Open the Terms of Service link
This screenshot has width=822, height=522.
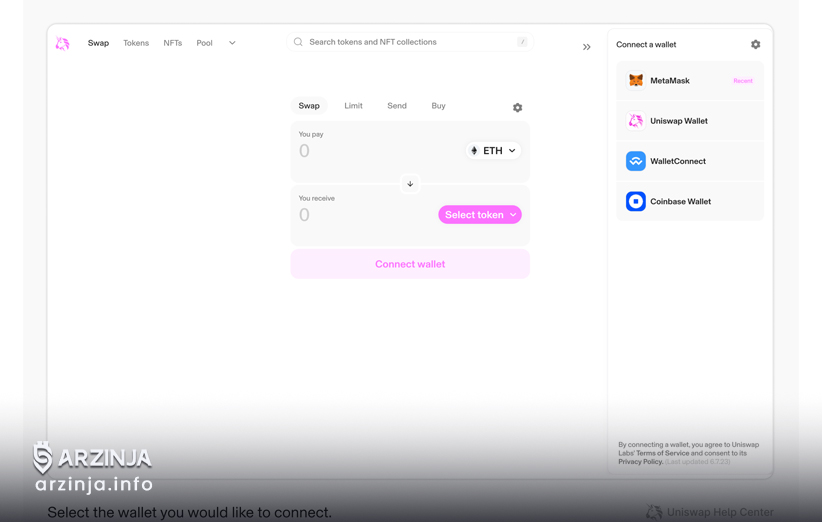coord(663,453)
